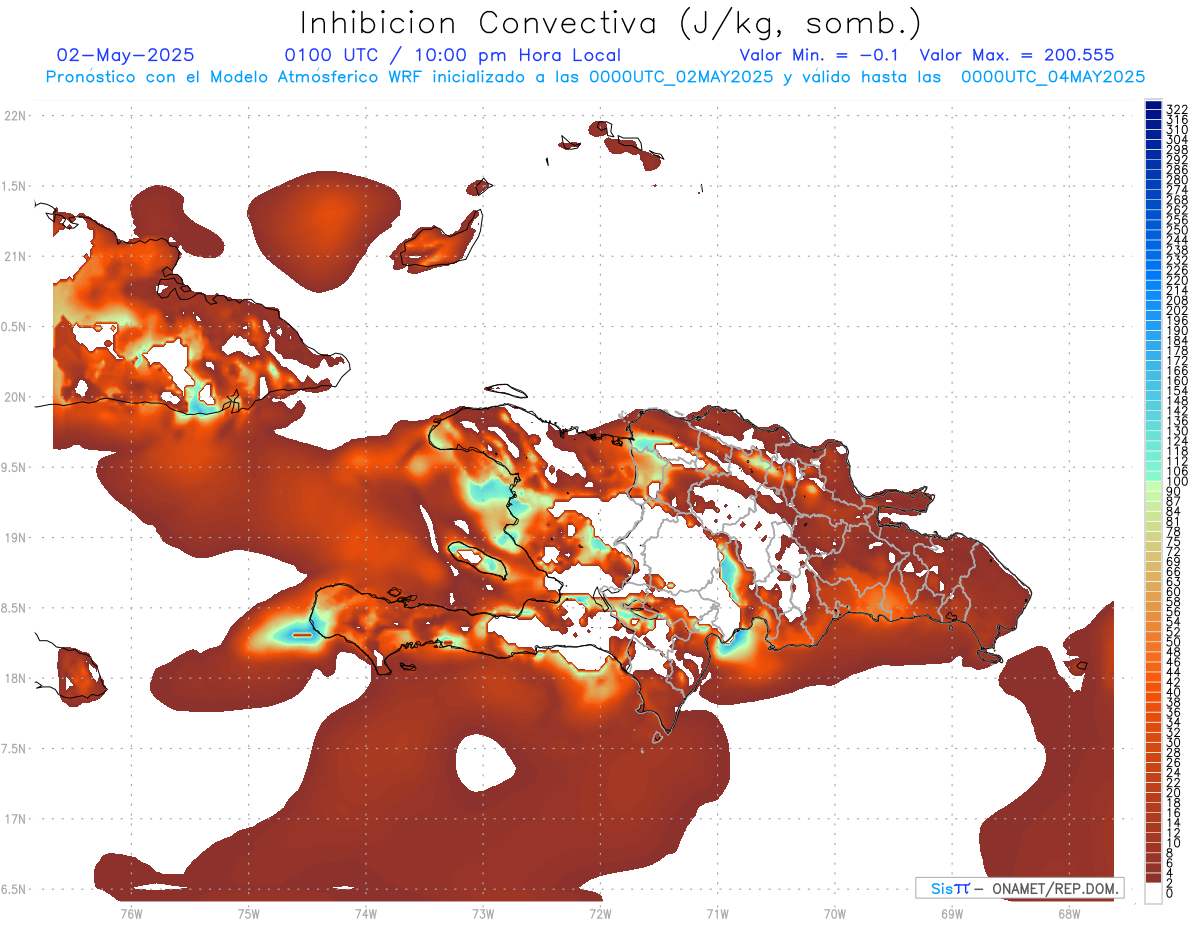Click the "Valor Min. = -0.1" label
This screenshot has height=927, width=1200.
tap(820, 56)
